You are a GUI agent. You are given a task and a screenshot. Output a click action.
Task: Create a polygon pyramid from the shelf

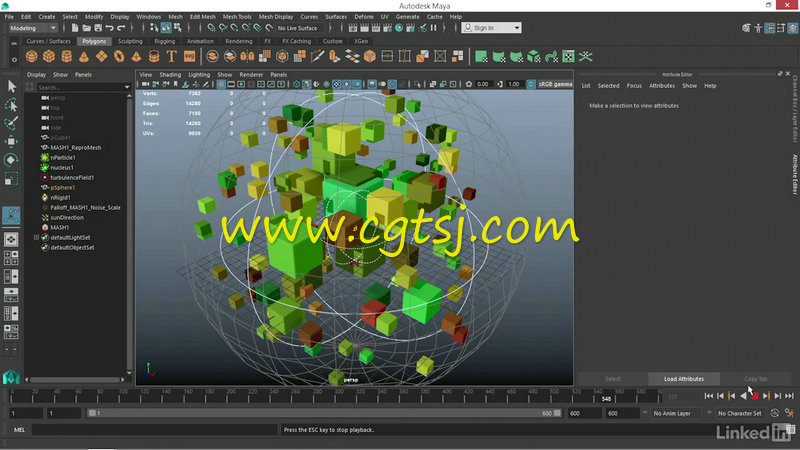click(136, 56)
